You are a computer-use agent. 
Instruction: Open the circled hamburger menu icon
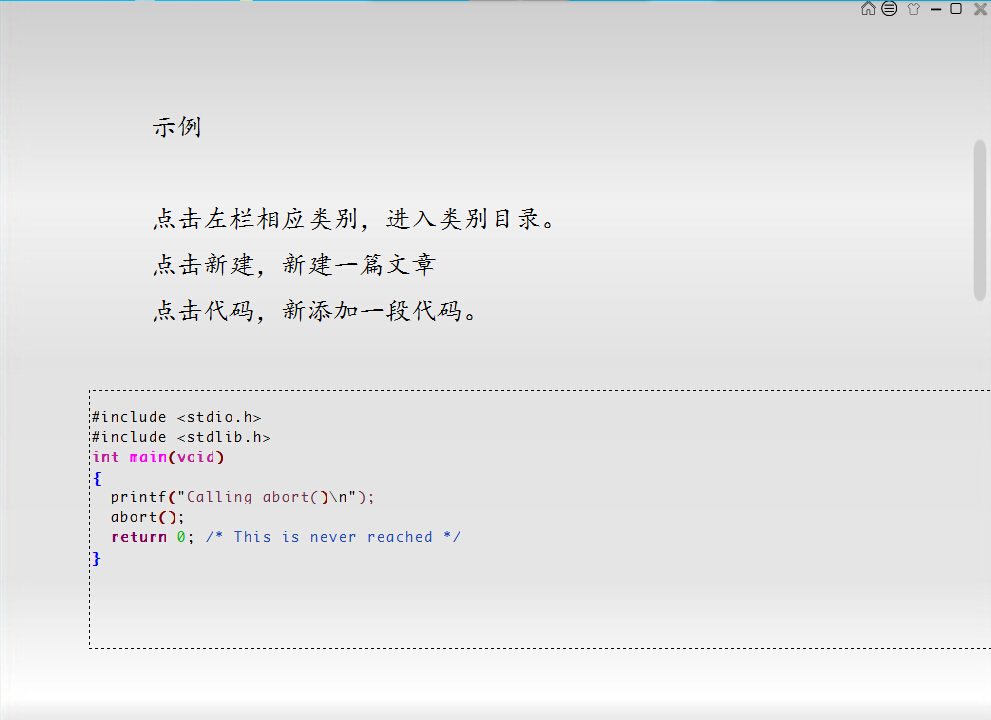[889, 8]
